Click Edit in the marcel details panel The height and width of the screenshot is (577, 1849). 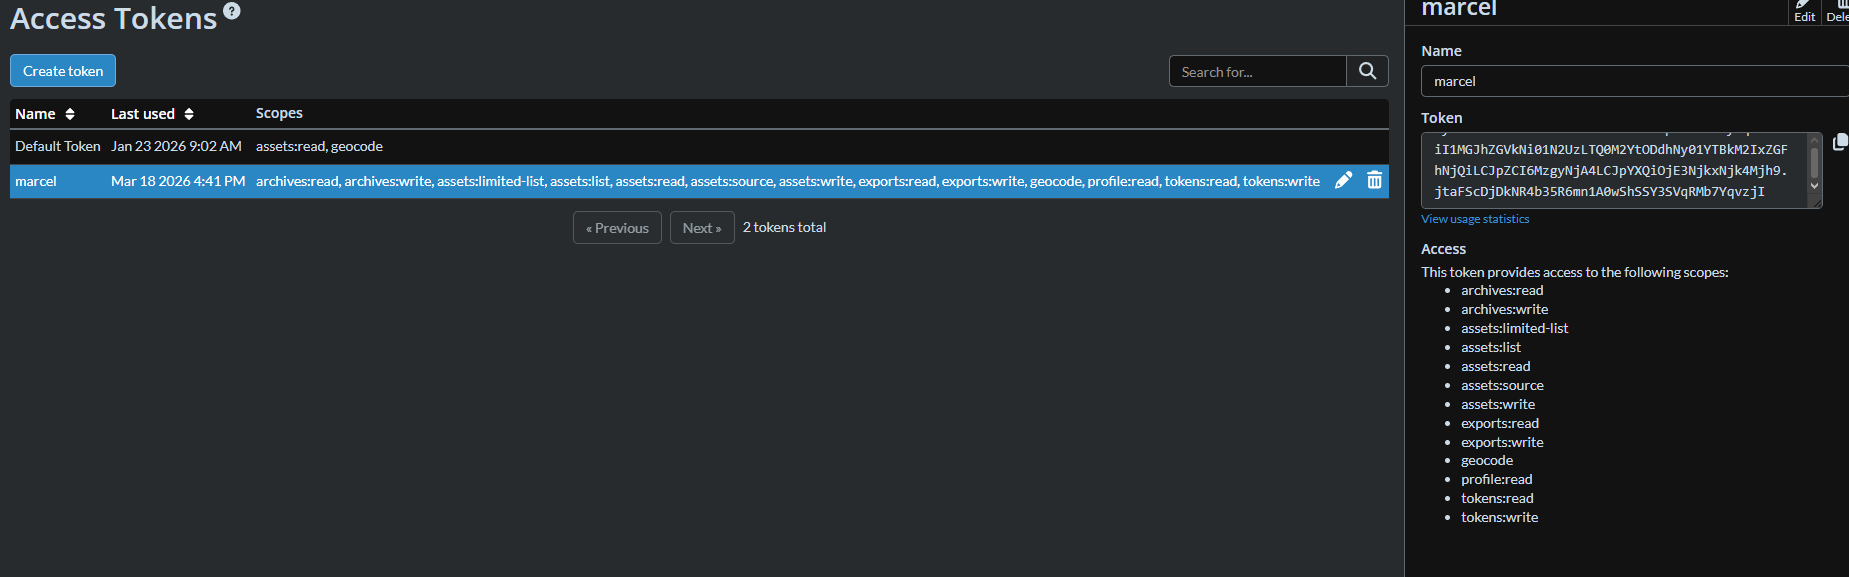click(x=1804, y=12)
